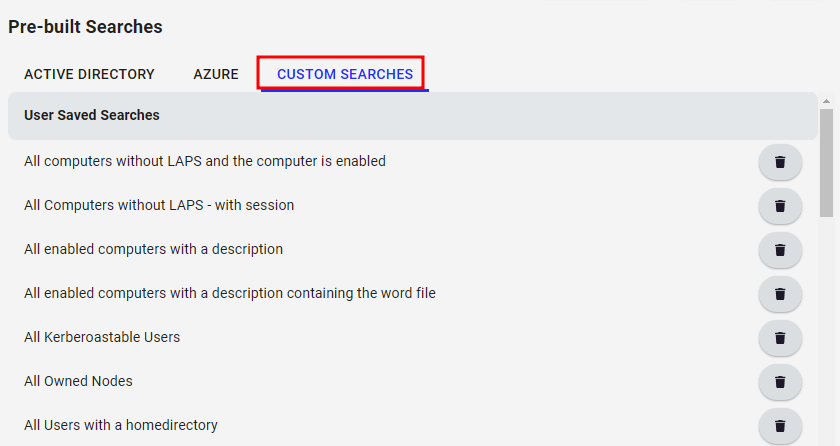Run 'All Computers without LAPS - with session' query
This screenshot has height=446, width=840.
tap(159, 205)
